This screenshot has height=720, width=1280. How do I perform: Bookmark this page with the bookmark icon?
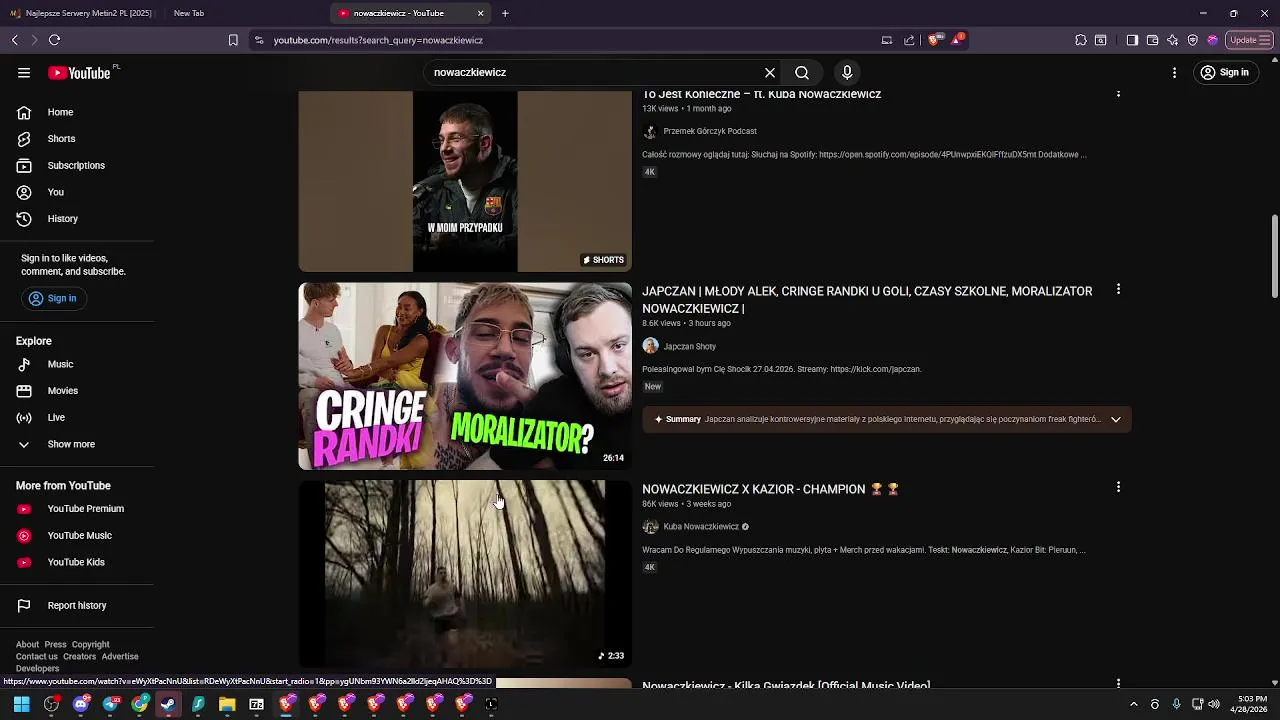click(x=233, y=40)
